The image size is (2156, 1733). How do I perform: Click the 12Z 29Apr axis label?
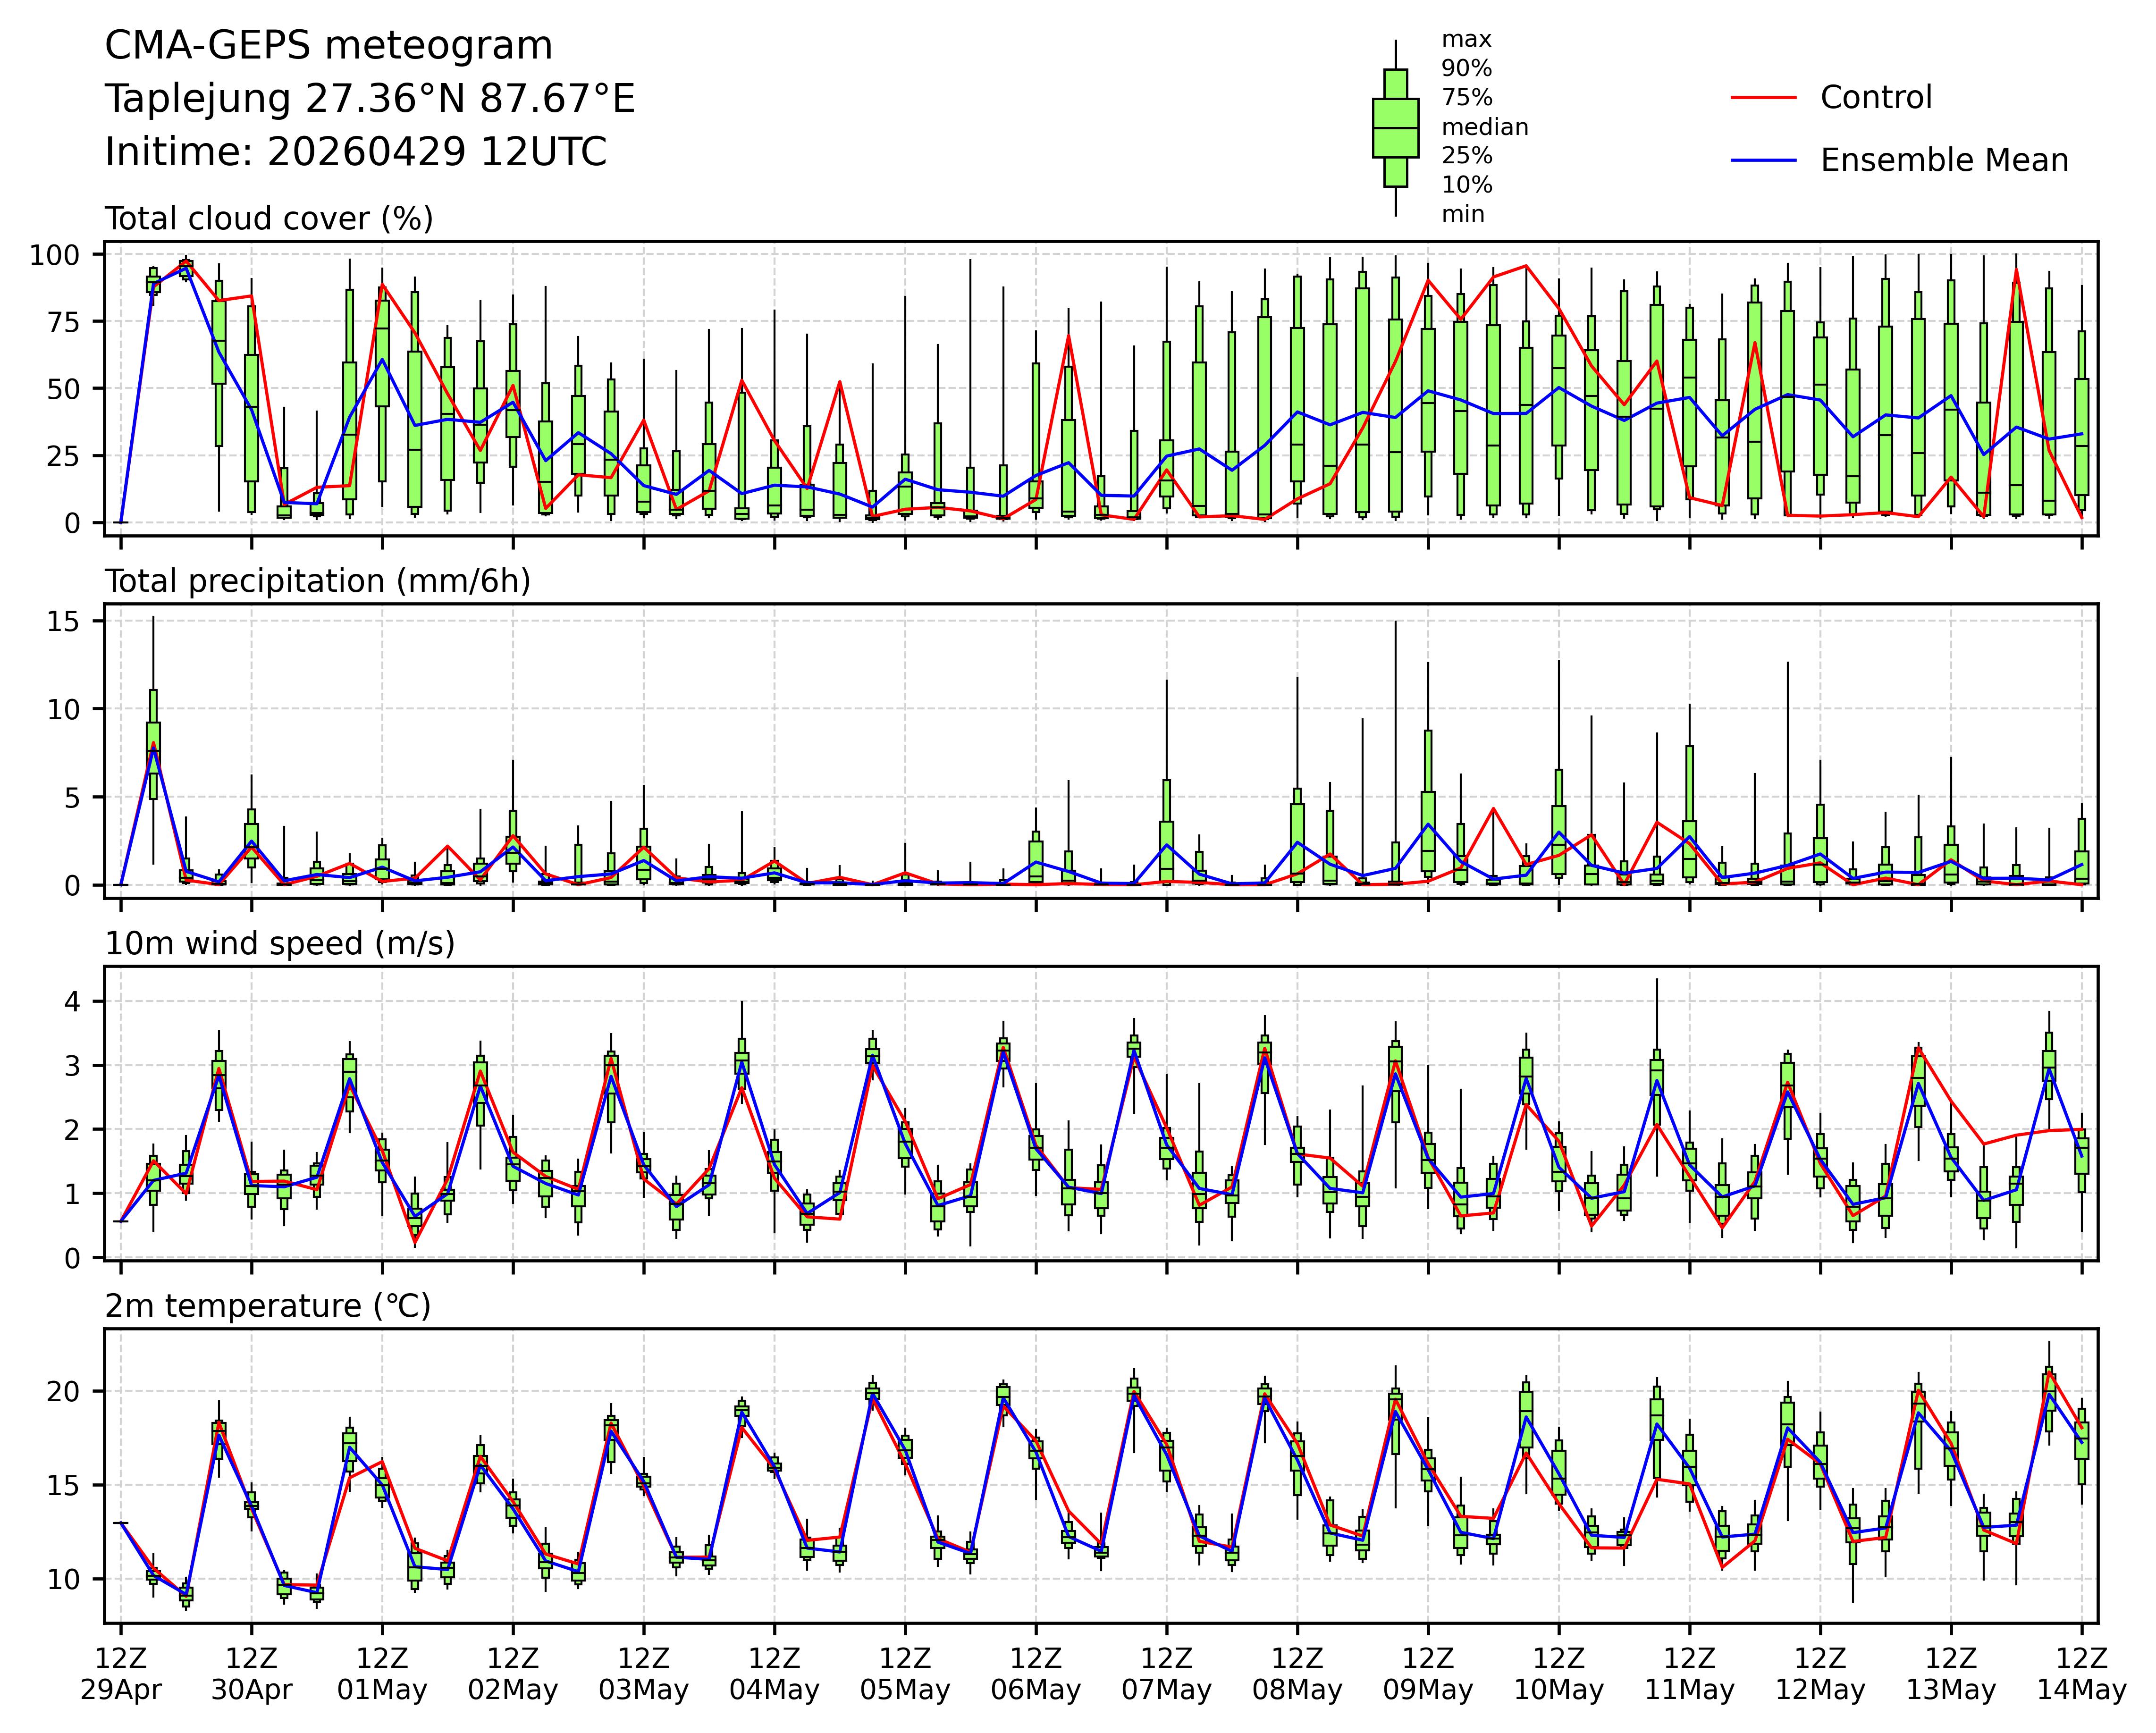(x=121, y=1675)
